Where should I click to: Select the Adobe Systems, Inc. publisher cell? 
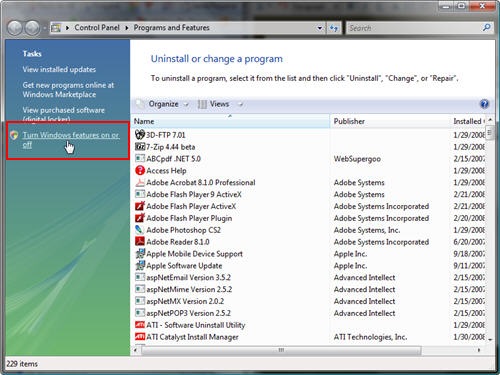click(x=367, y=230)
